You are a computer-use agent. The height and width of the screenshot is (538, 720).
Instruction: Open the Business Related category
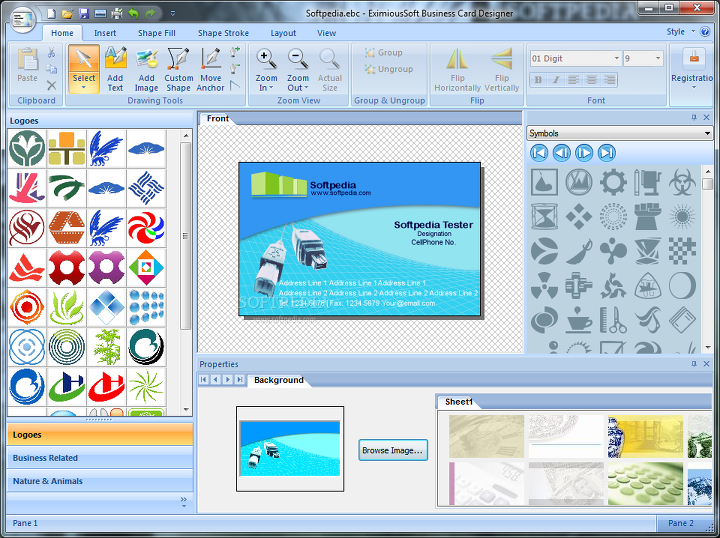coord(100,458)
